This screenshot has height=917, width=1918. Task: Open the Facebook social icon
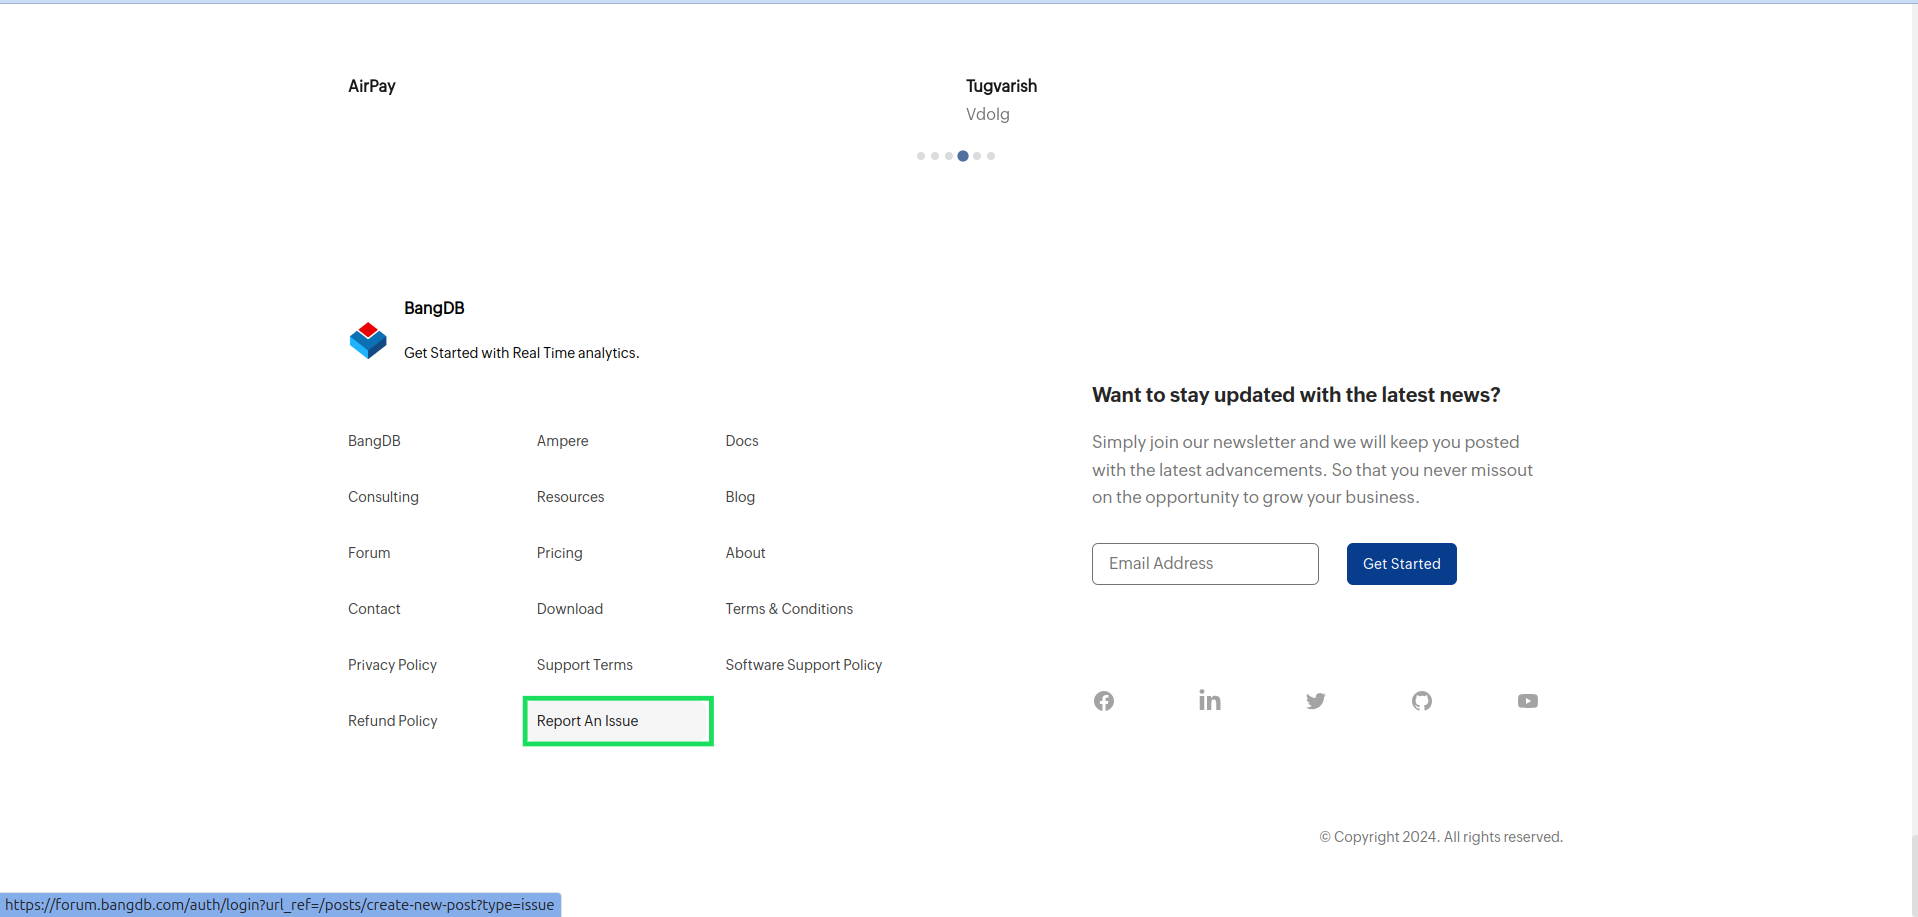pos(1104,701)
